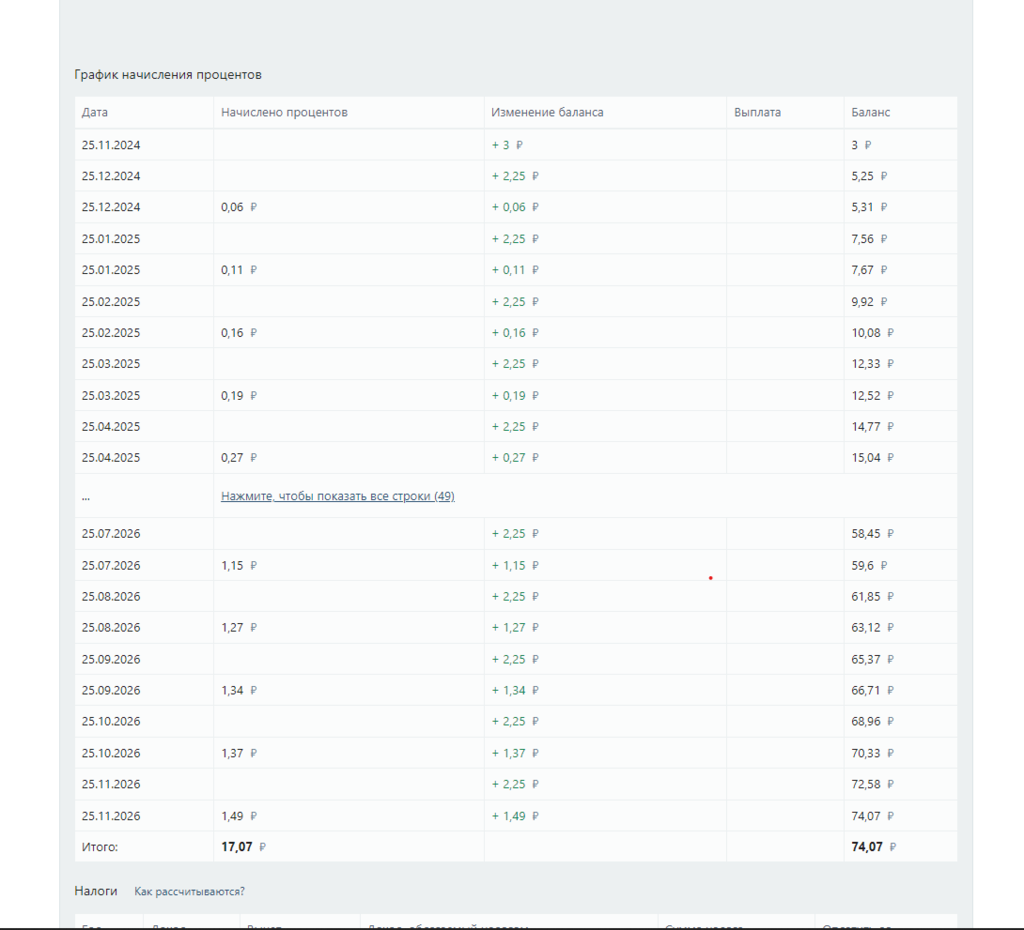Screen dimensions: 1024x930
Task: Click the 'Баланс' column header
Action: pos(870,113)
